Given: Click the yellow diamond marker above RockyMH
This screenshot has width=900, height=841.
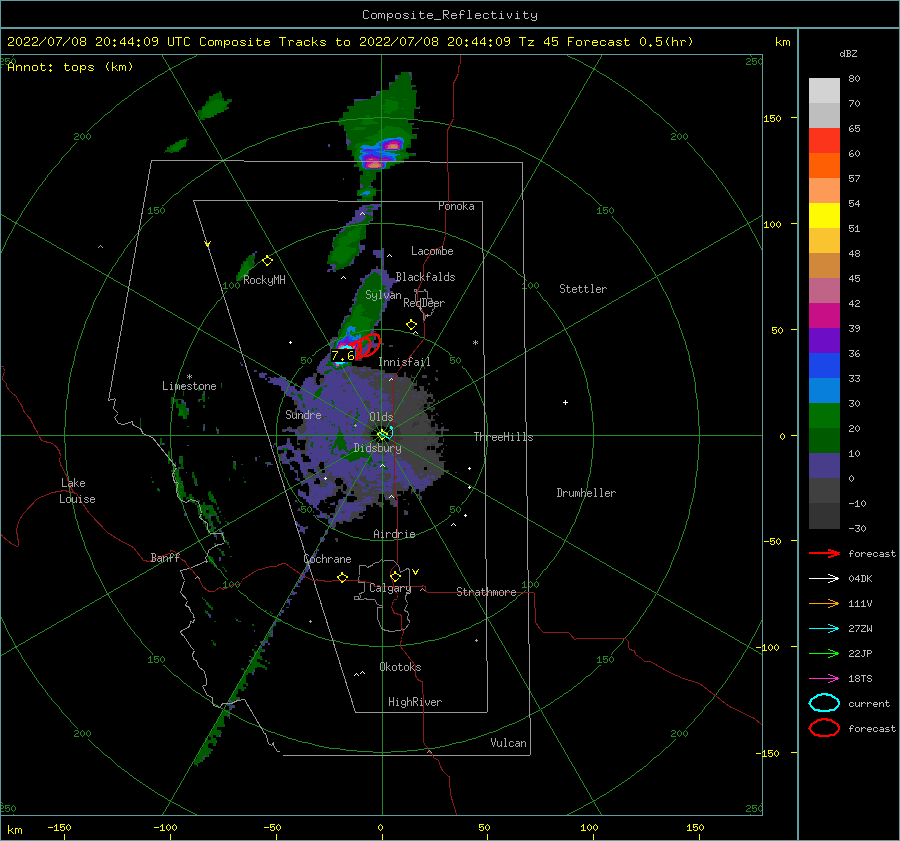Looking at the screenshot, I should (x=267, y=261).
